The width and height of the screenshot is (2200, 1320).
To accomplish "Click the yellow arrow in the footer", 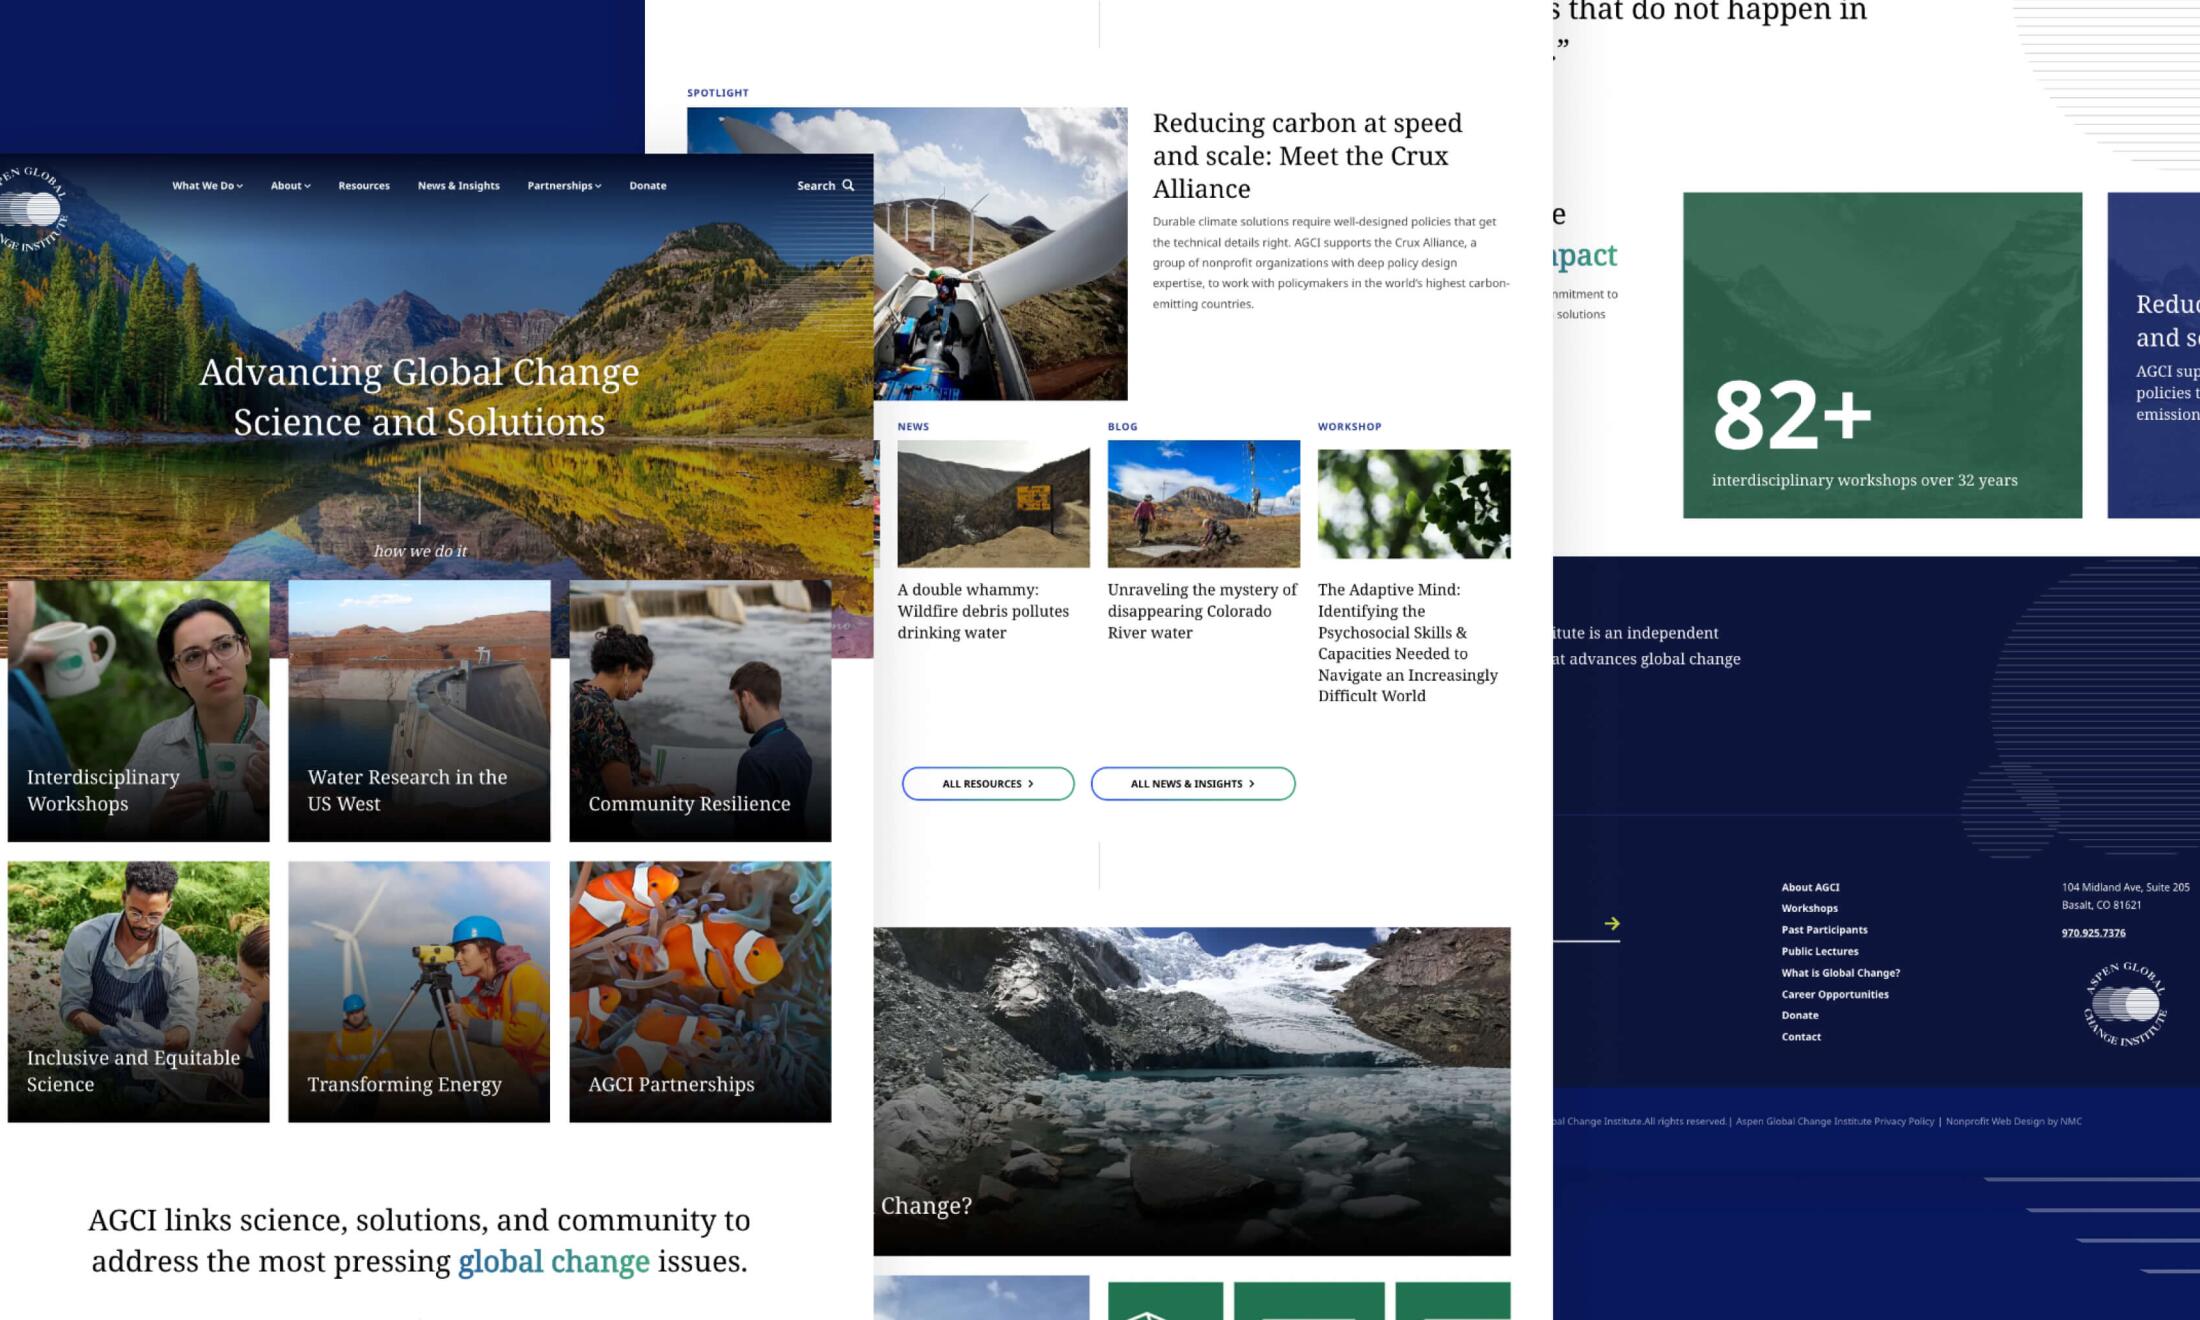I will (1611, 924).
